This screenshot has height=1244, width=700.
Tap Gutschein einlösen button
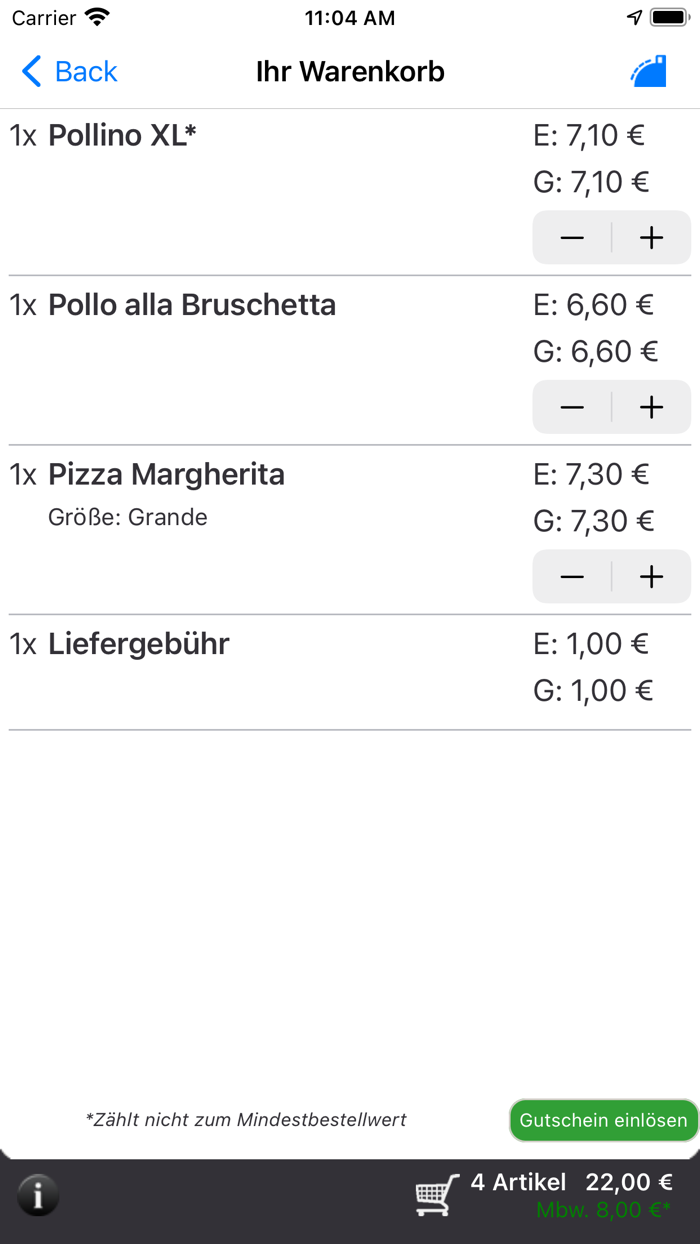603,1120
